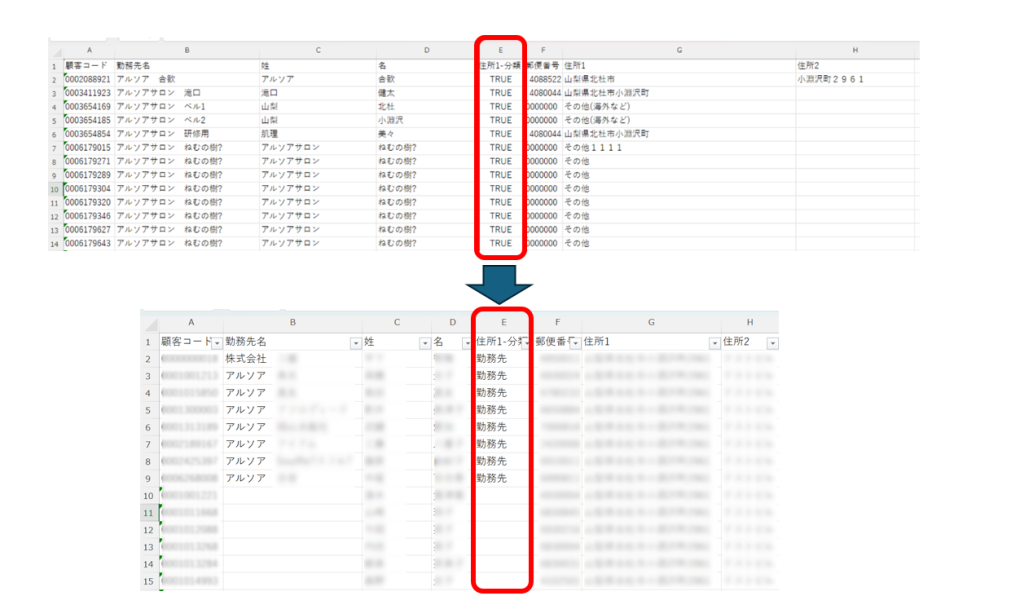Select column G header in upper table
Image resolution: width=1024 pixels, height=596 pixels.
678,49
